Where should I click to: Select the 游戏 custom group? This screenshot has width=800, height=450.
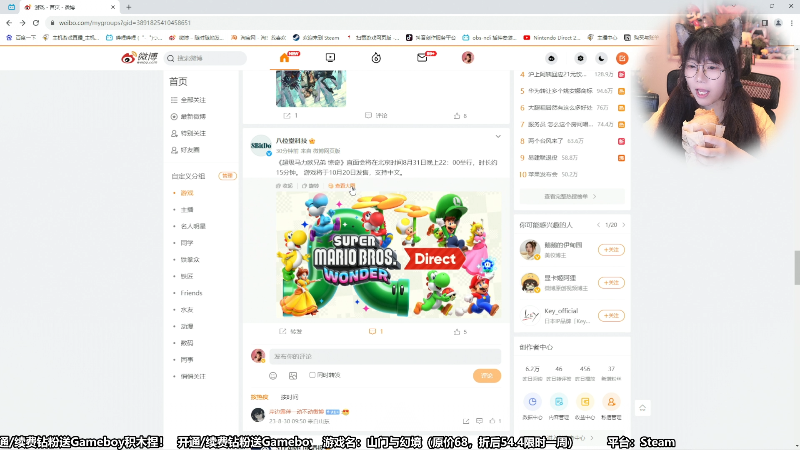click(x=187, y=193)
